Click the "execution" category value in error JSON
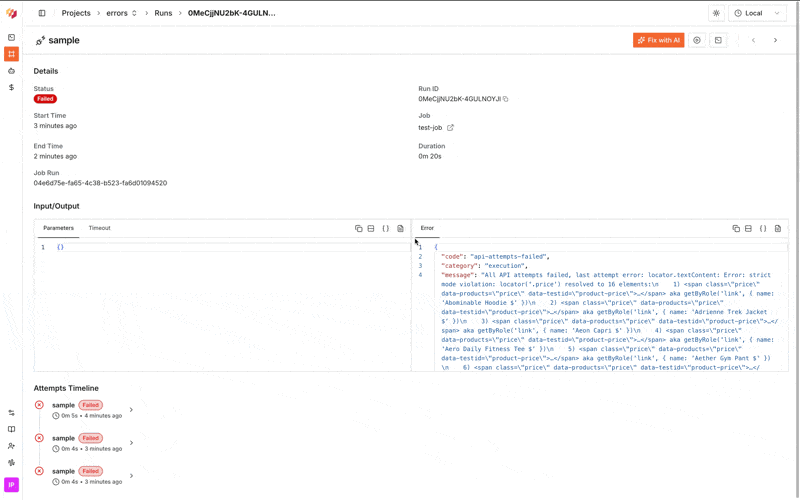The width and height of the screenshot is (800, 500). point(506,266)
